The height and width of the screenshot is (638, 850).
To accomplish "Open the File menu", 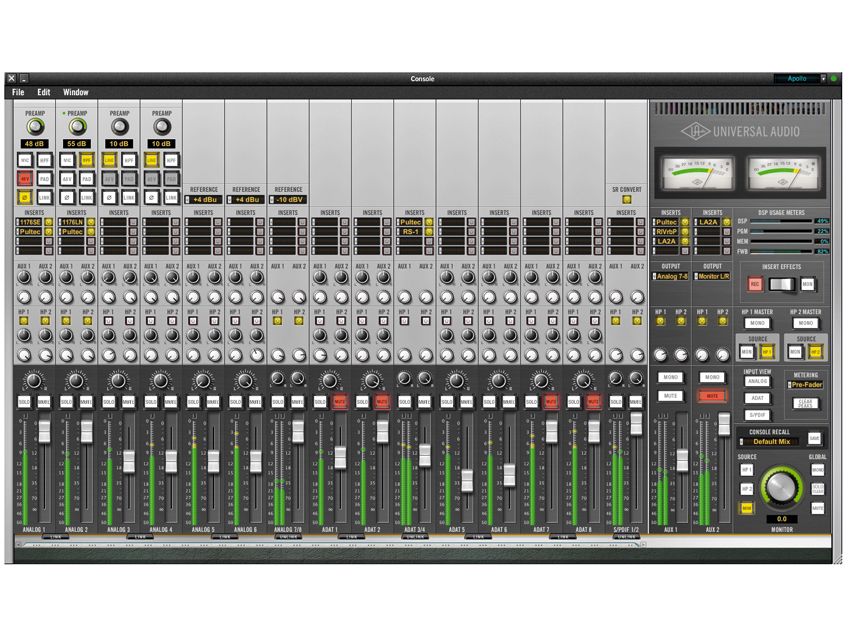I will point(18,93).
